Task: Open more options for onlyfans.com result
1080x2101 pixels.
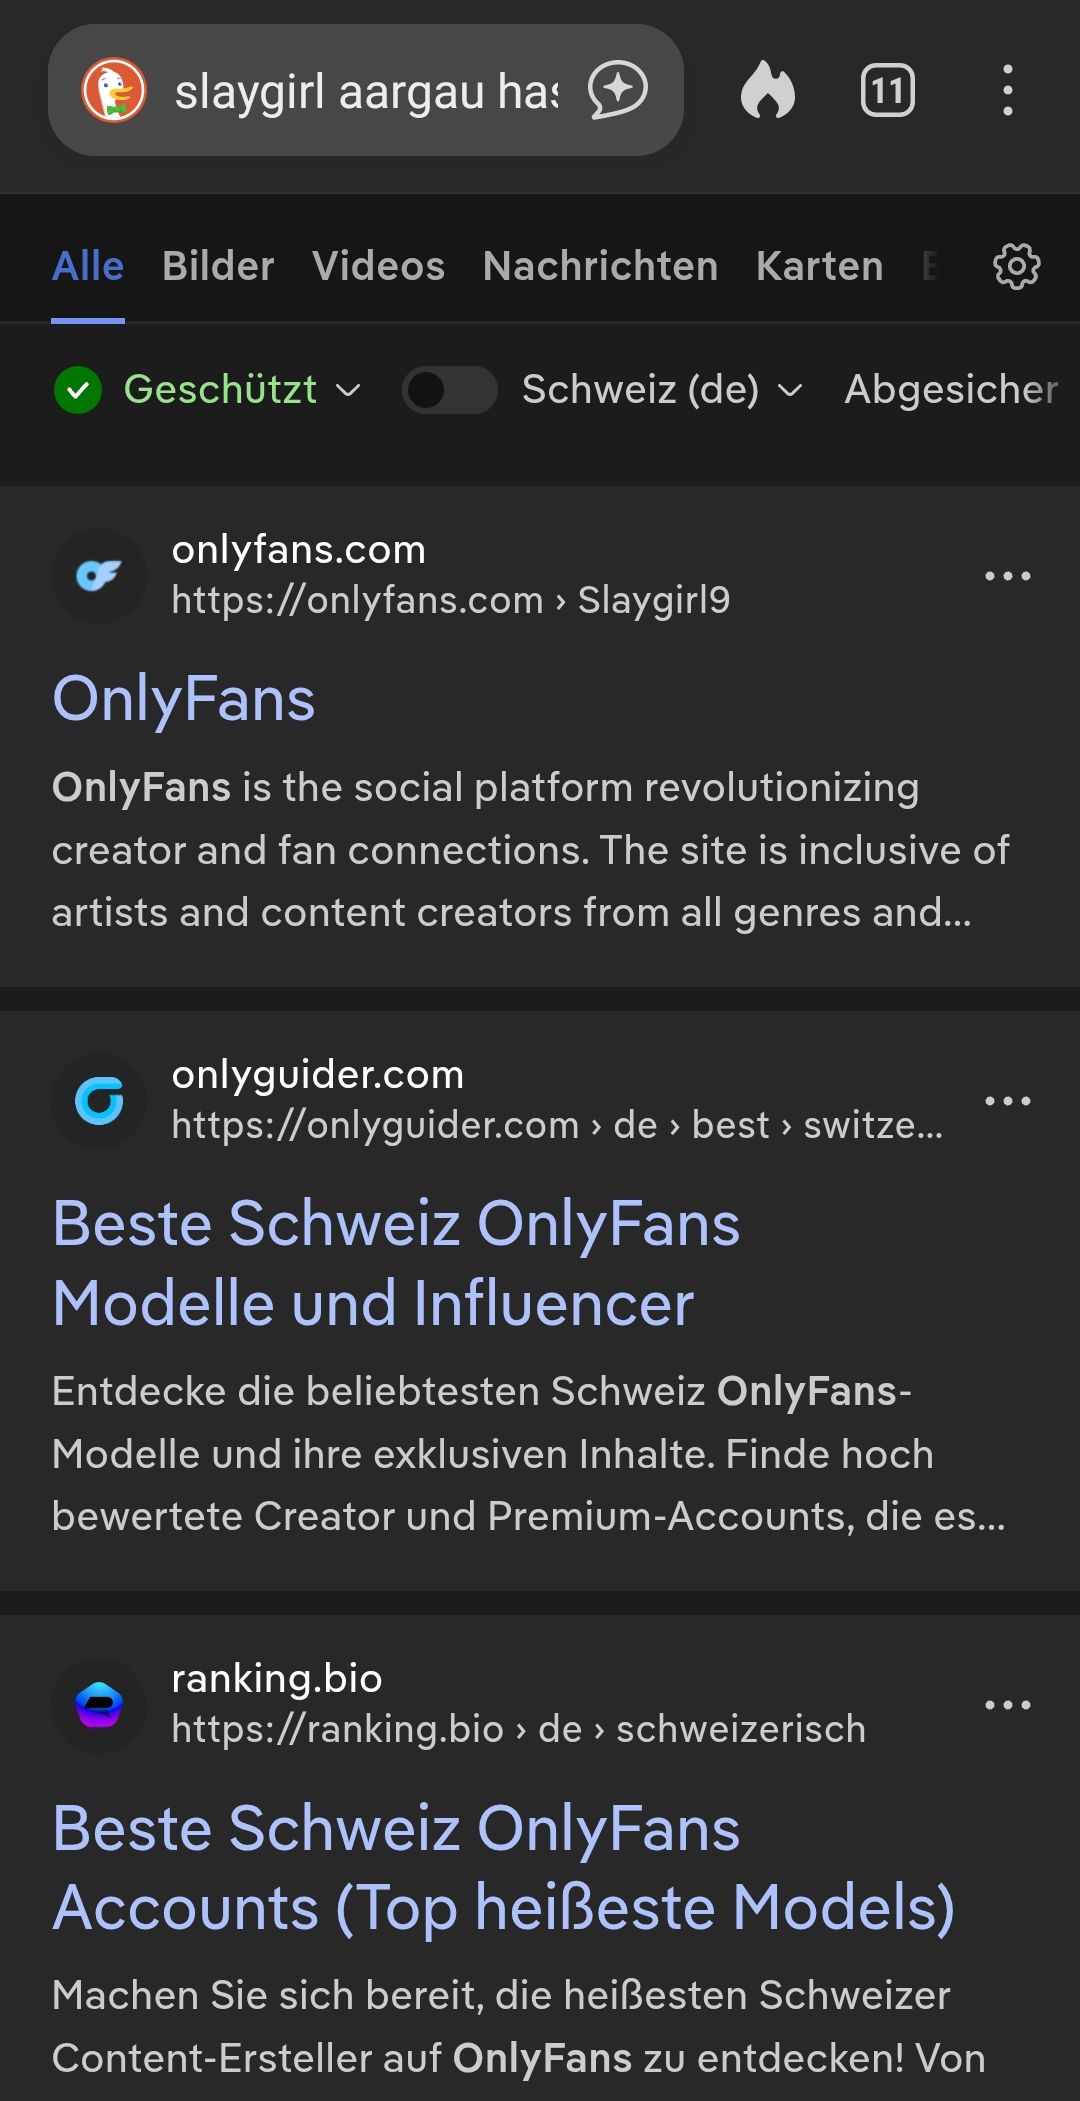Action: (x=1007, y=576)
